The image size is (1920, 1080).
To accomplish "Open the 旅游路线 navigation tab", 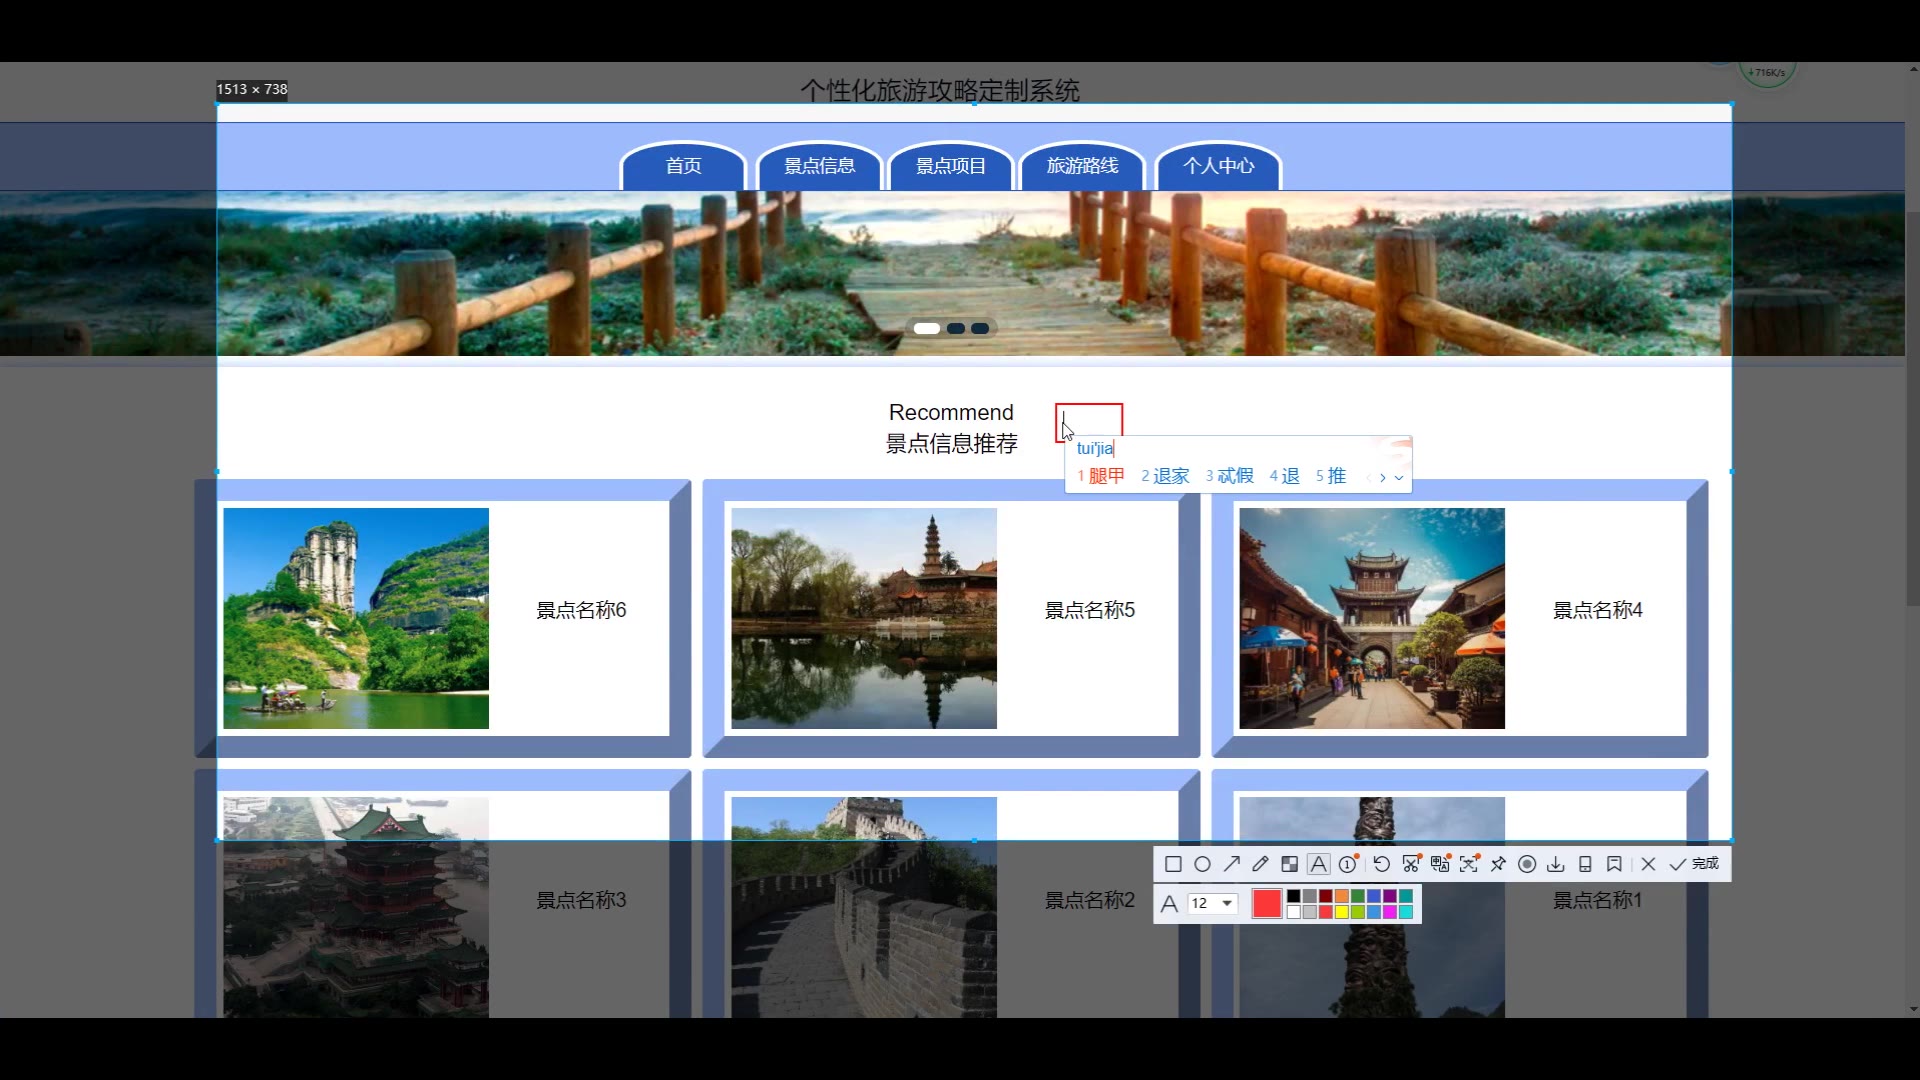I will [1082, 166].
